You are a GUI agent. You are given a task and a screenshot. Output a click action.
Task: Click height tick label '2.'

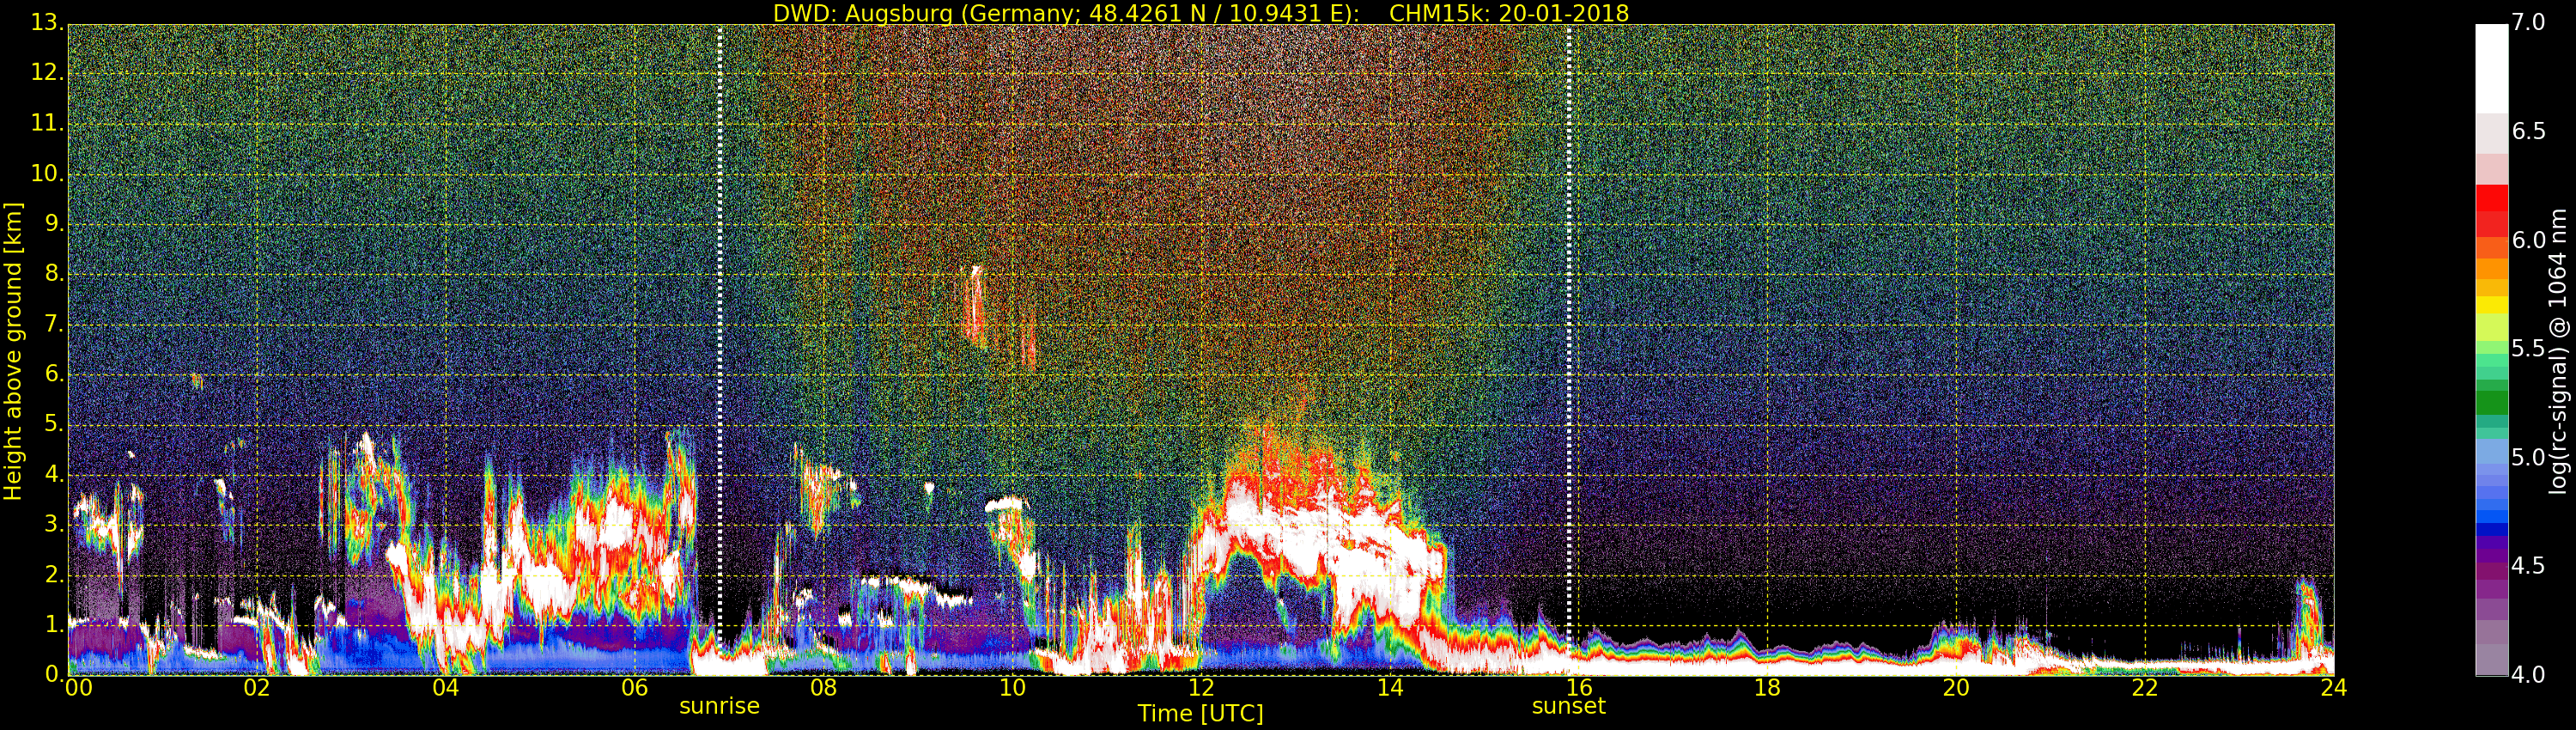click(54, 574)
